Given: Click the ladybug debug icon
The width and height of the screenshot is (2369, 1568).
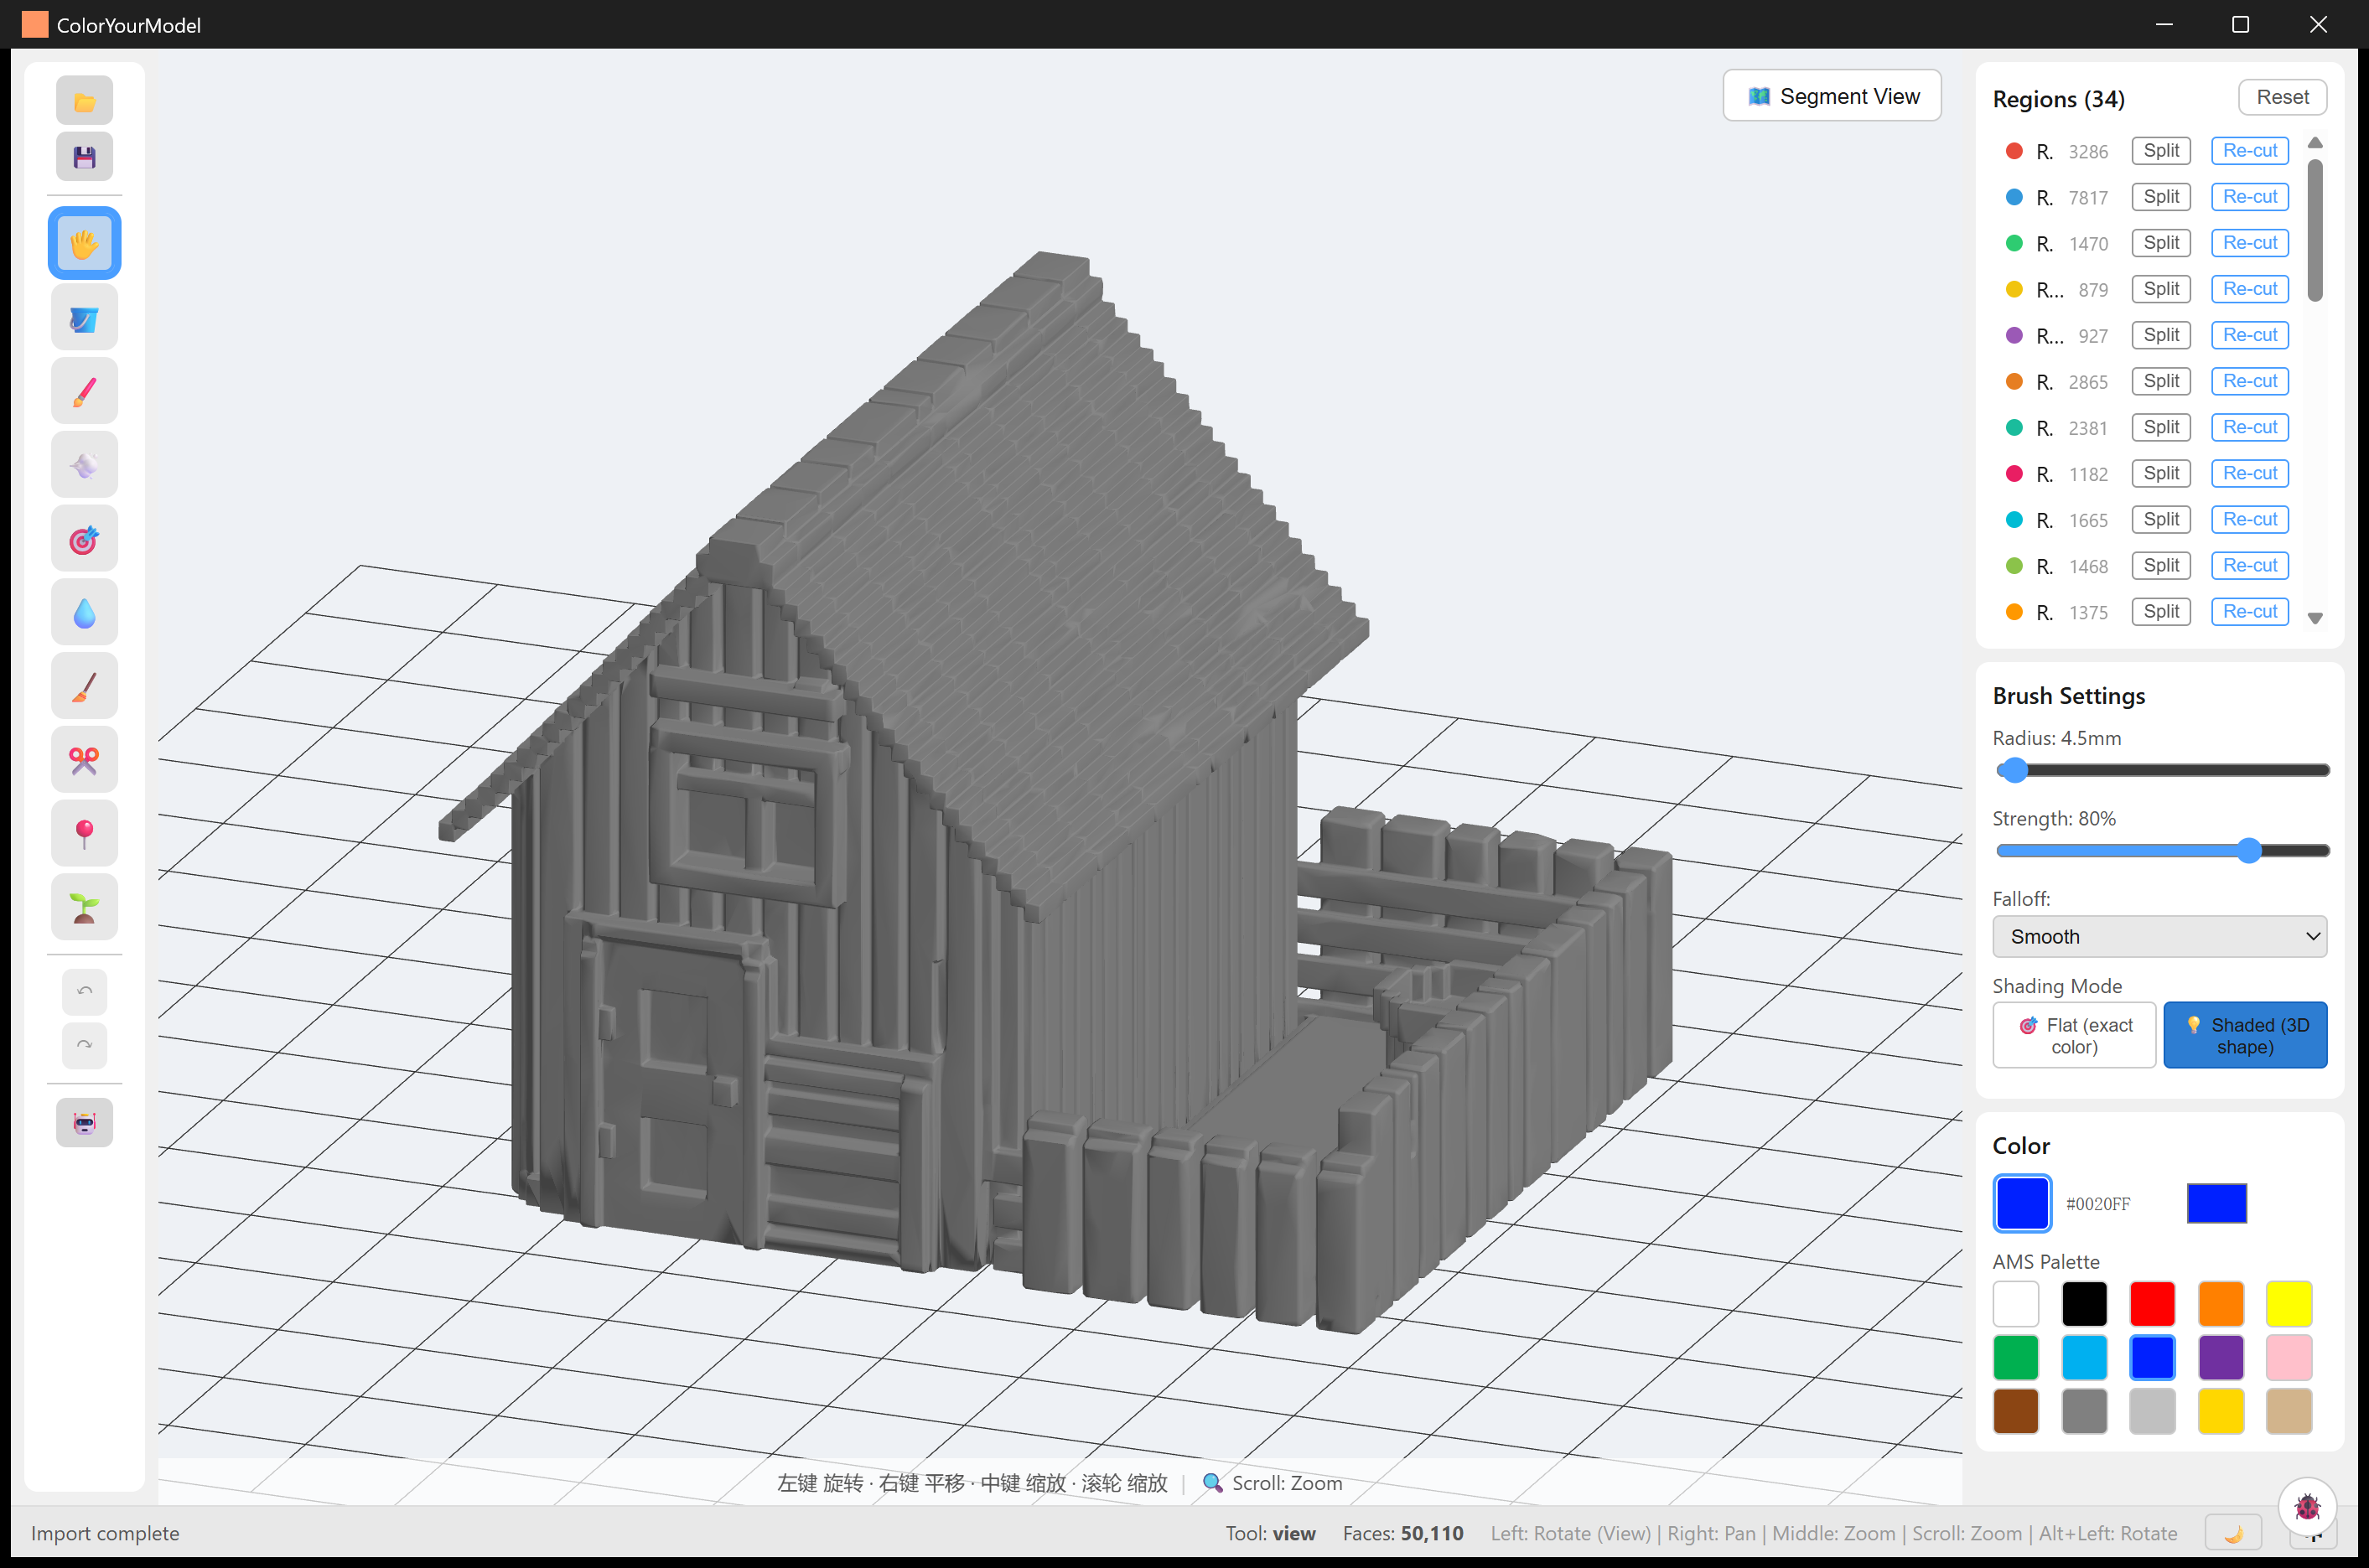Looking at the screenshot, I should (x=2307, y=1506).
